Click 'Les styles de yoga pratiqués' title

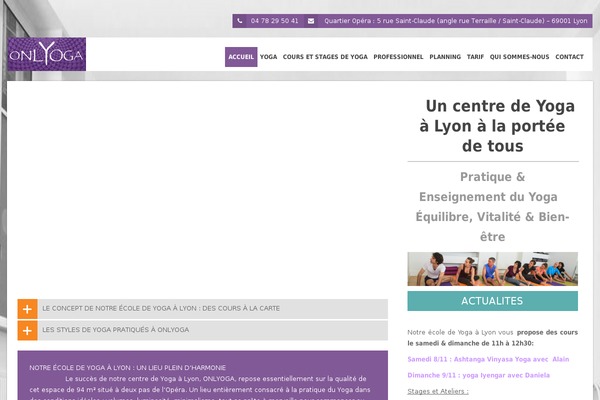(116, 330)
